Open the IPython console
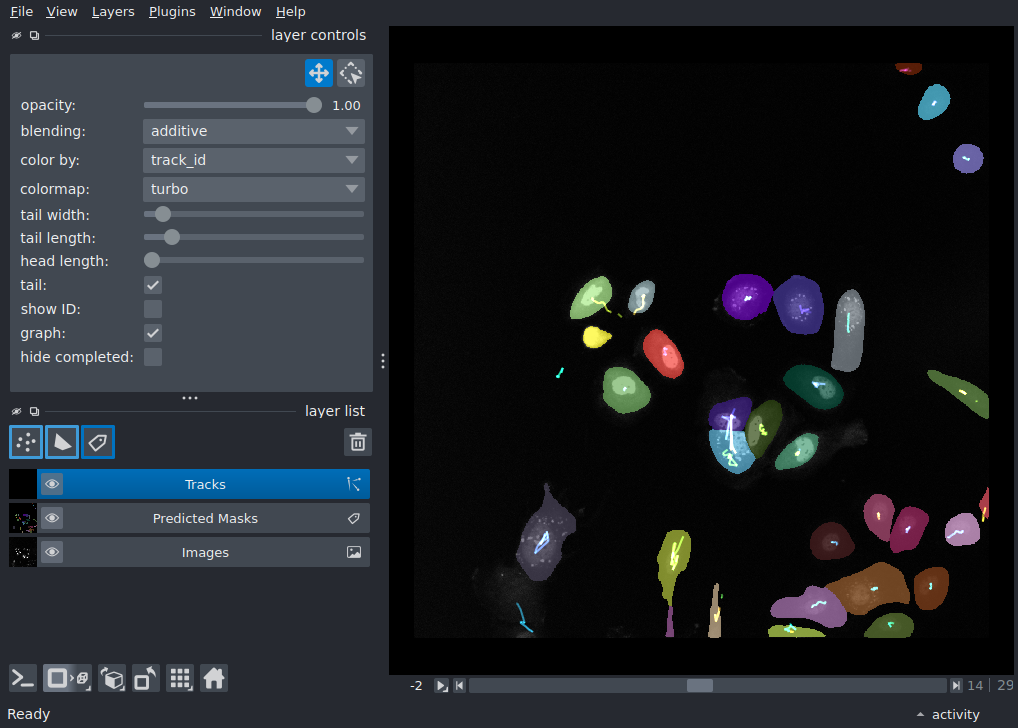The image size is (1018, 728). tap(23, 679)
